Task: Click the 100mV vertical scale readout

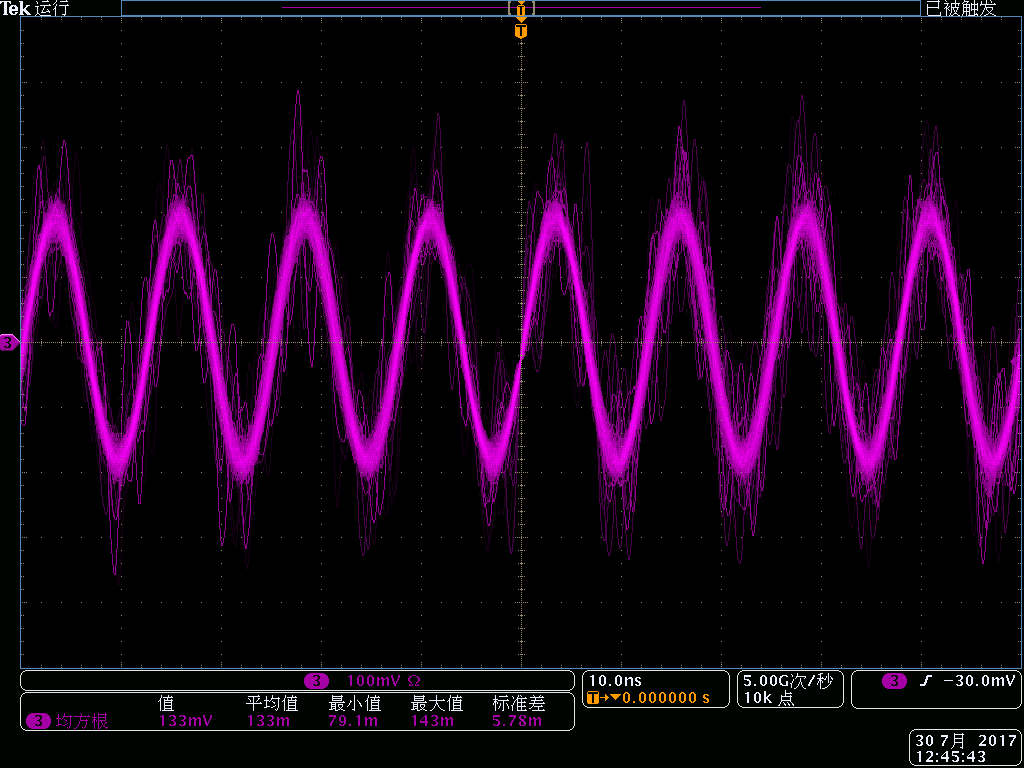Action: 375,681
